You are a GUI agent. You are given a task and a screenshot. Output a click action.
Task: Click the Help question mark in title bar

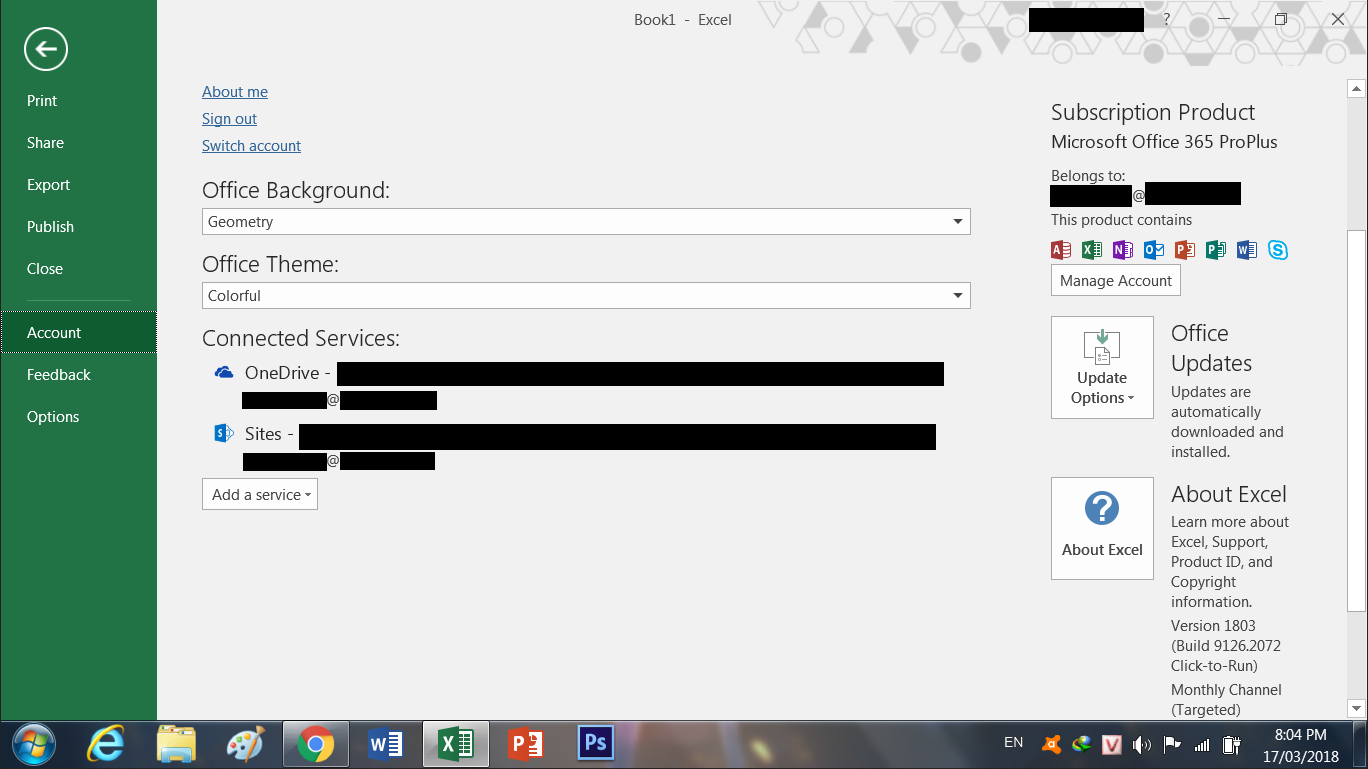[1166, 19]
